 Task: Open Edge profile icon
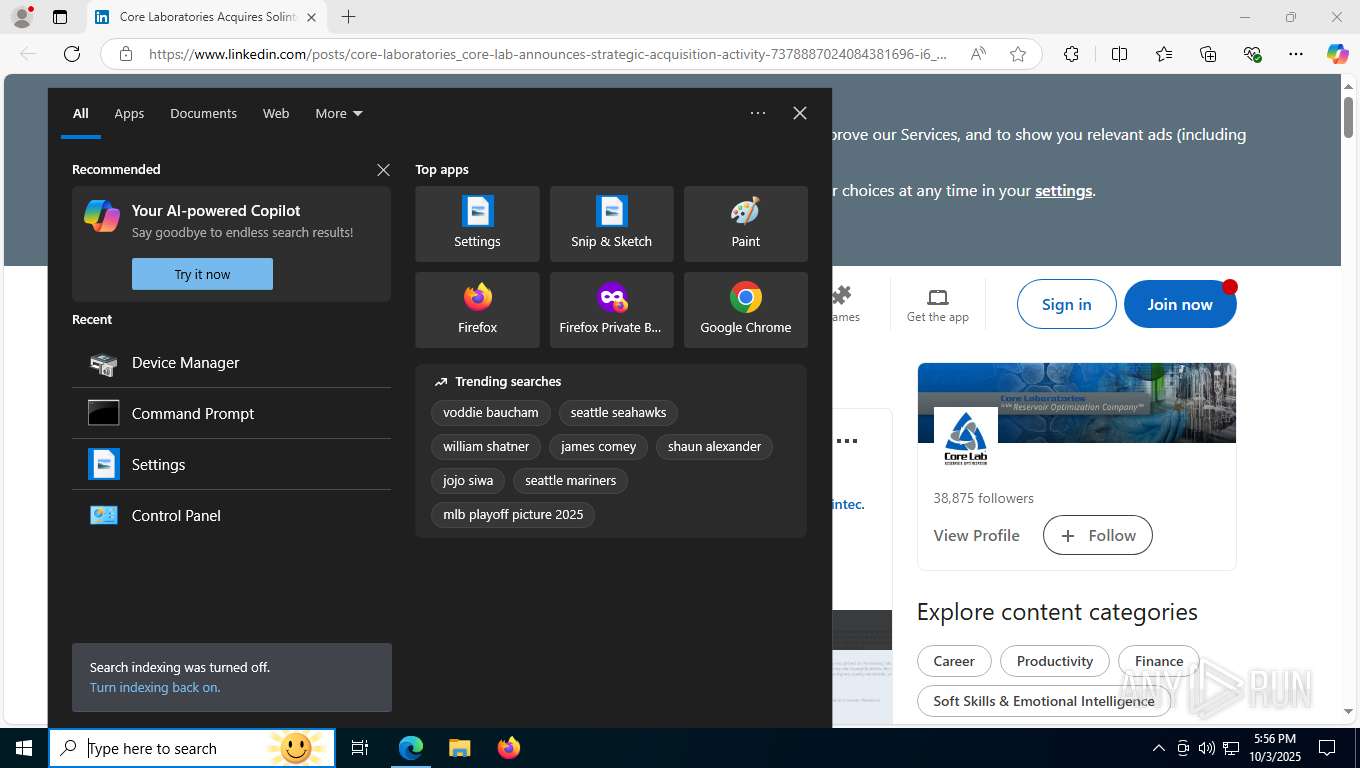[x=22, y=17]
